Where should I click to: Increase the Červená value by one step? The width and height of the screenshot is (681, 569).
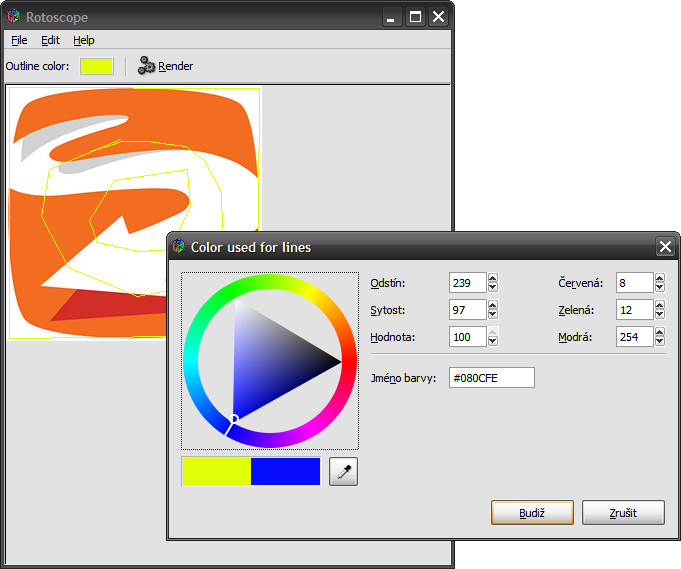pos(660,278)
